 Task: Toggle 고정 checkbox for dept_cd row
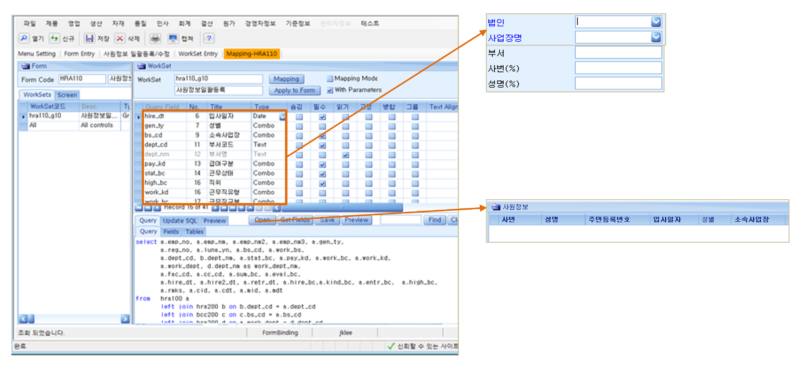coord(368,145)
